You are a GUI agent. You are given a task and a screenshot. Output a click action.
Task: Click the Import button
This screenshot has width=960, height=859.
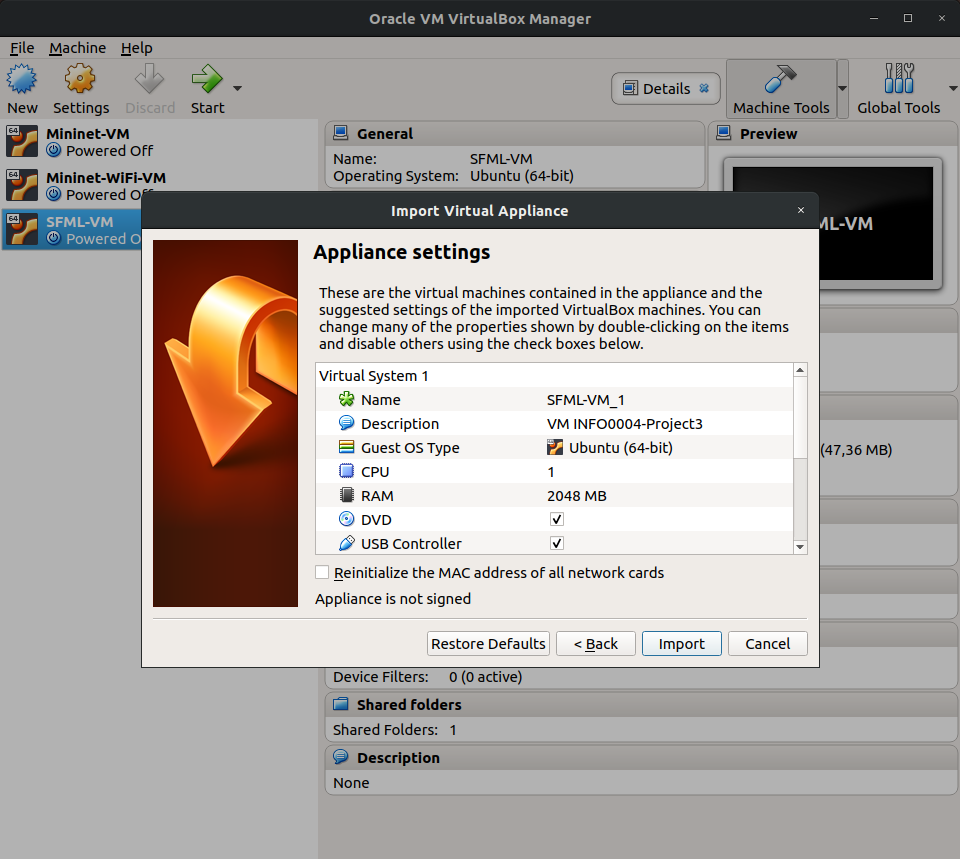point(681,644)
